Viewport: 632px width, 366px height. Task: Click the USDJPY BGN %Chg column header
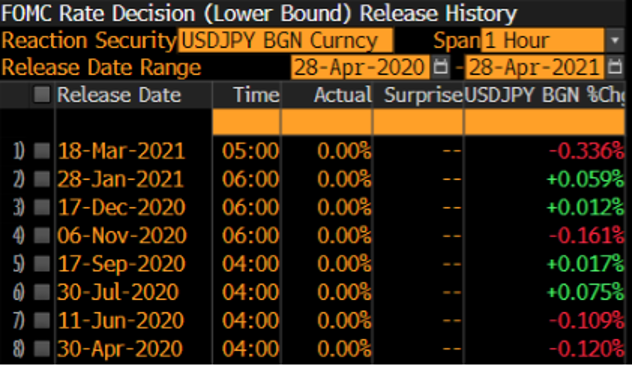point(545,95)
